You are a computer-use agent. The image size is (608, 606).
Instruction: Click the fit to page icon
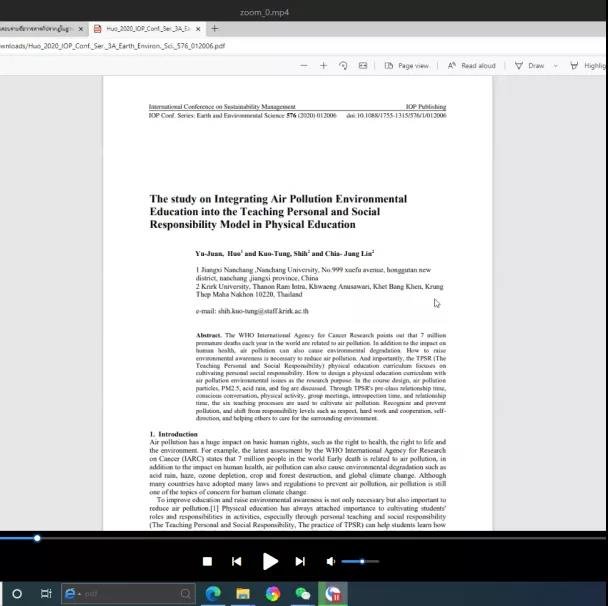click(363, 66)
